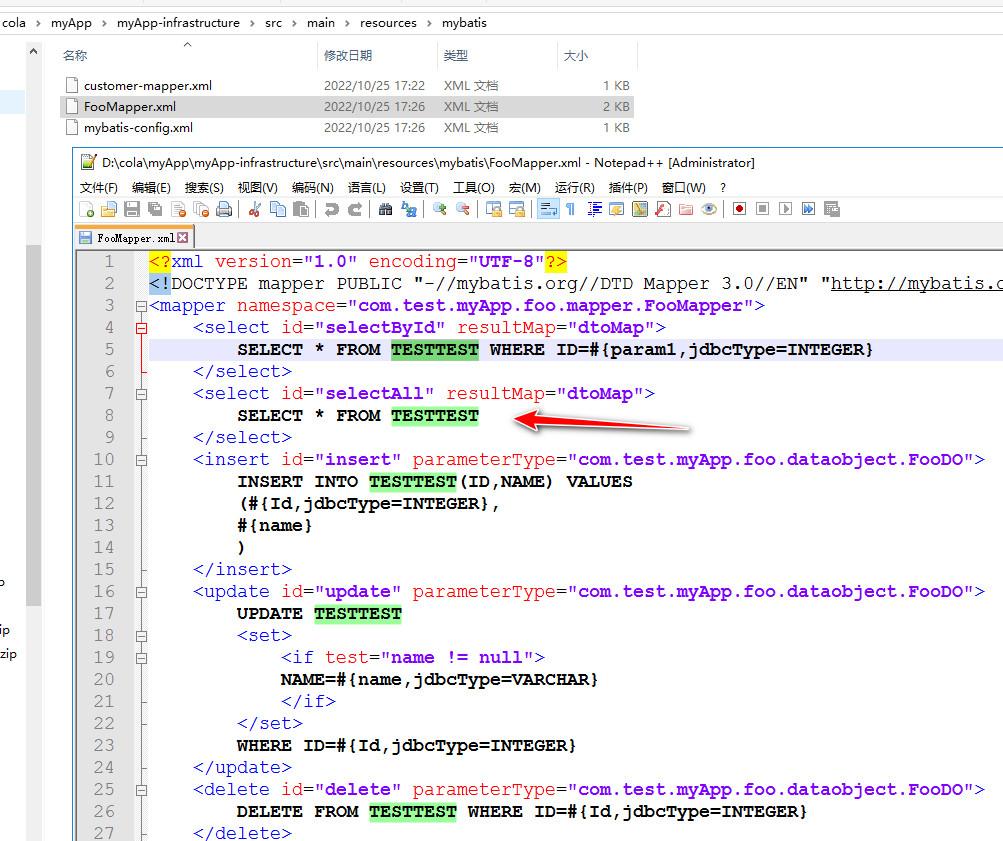Viewport: 1003px width, 841px height.
Task: Collapse the mapper tag fold on line 3
Action: [x=141, y=306]
